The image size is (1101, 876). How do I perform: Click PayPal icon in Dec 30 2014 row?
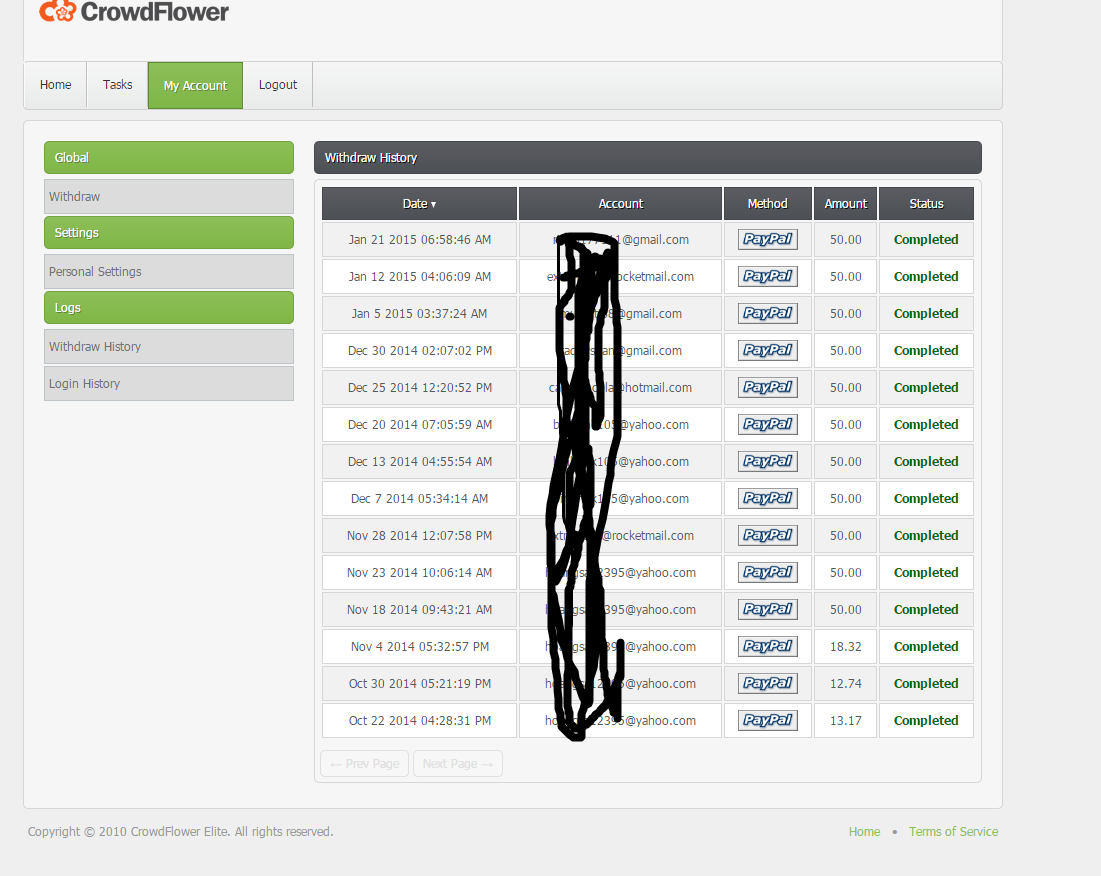point(767,350)
